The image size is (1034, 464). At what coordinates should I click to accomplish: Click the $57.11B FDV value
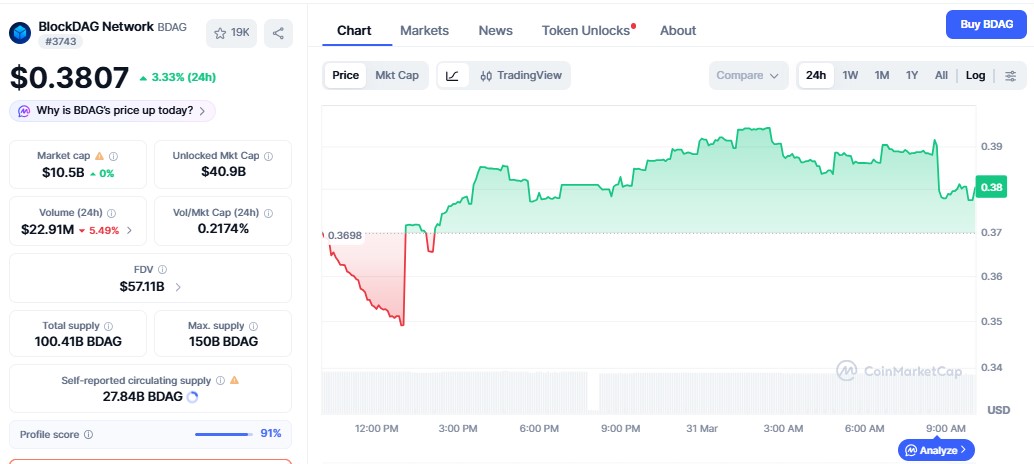pyautogui.click(x=142, y=287)
